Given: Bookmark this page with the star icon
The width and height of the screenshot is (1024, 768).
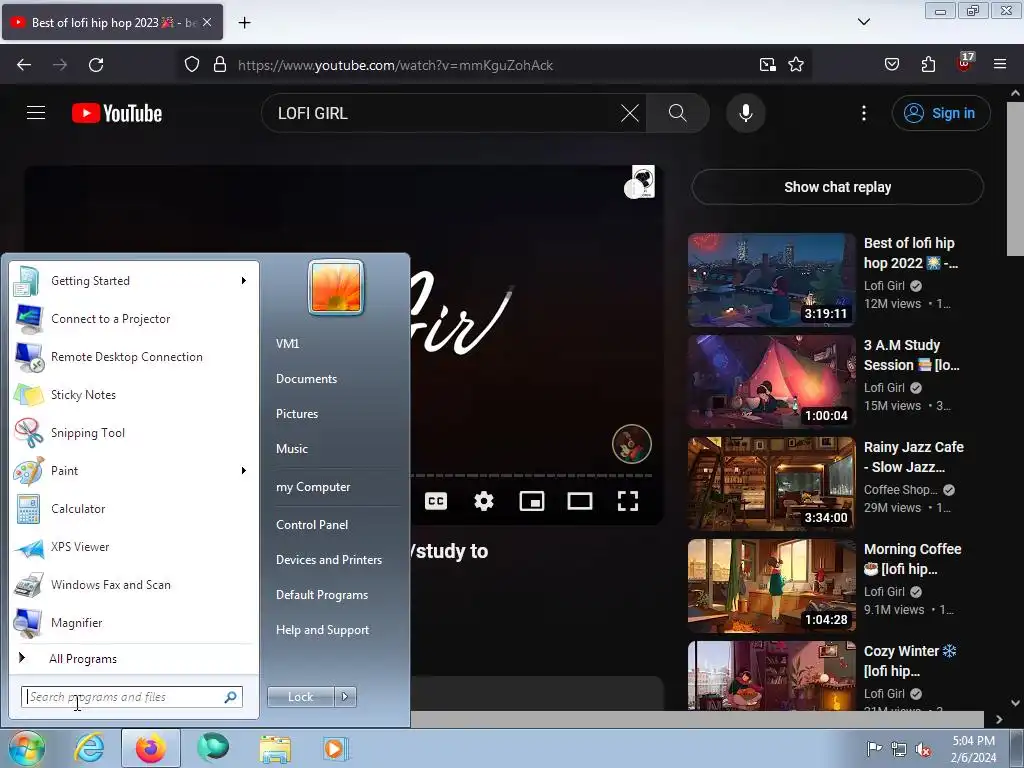Looking at the screenshot, I should (x=795, y=65).
